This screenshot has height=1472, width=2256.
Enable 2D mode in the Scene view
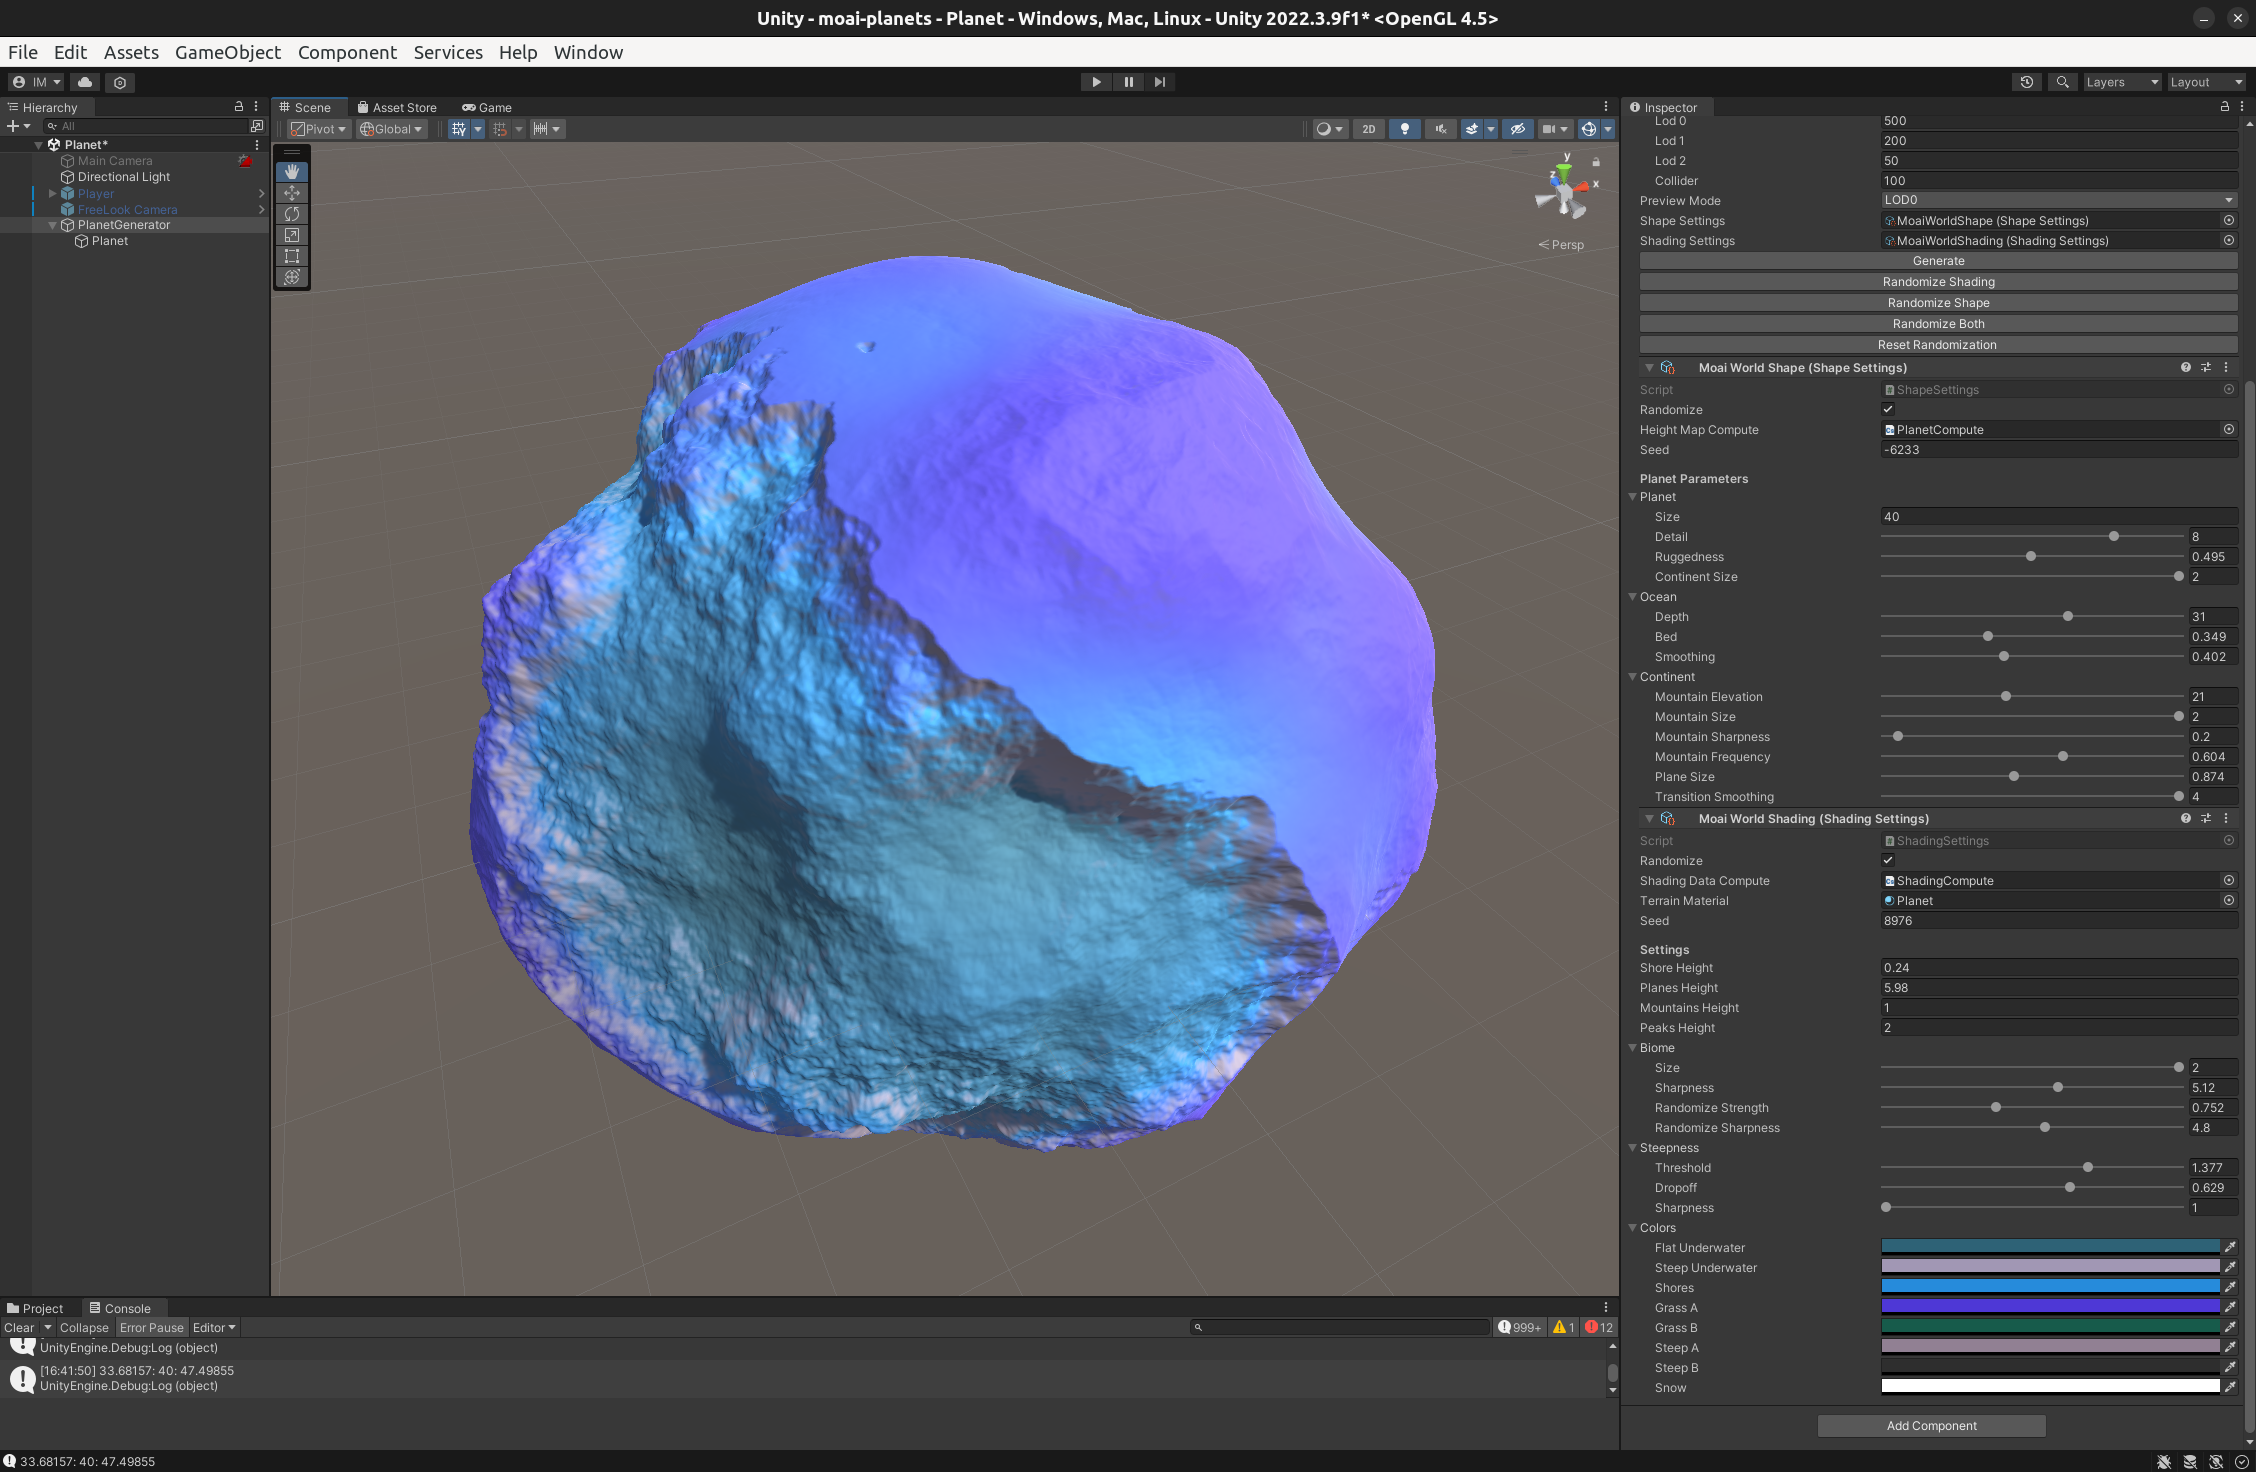[x=1367, y=129]
